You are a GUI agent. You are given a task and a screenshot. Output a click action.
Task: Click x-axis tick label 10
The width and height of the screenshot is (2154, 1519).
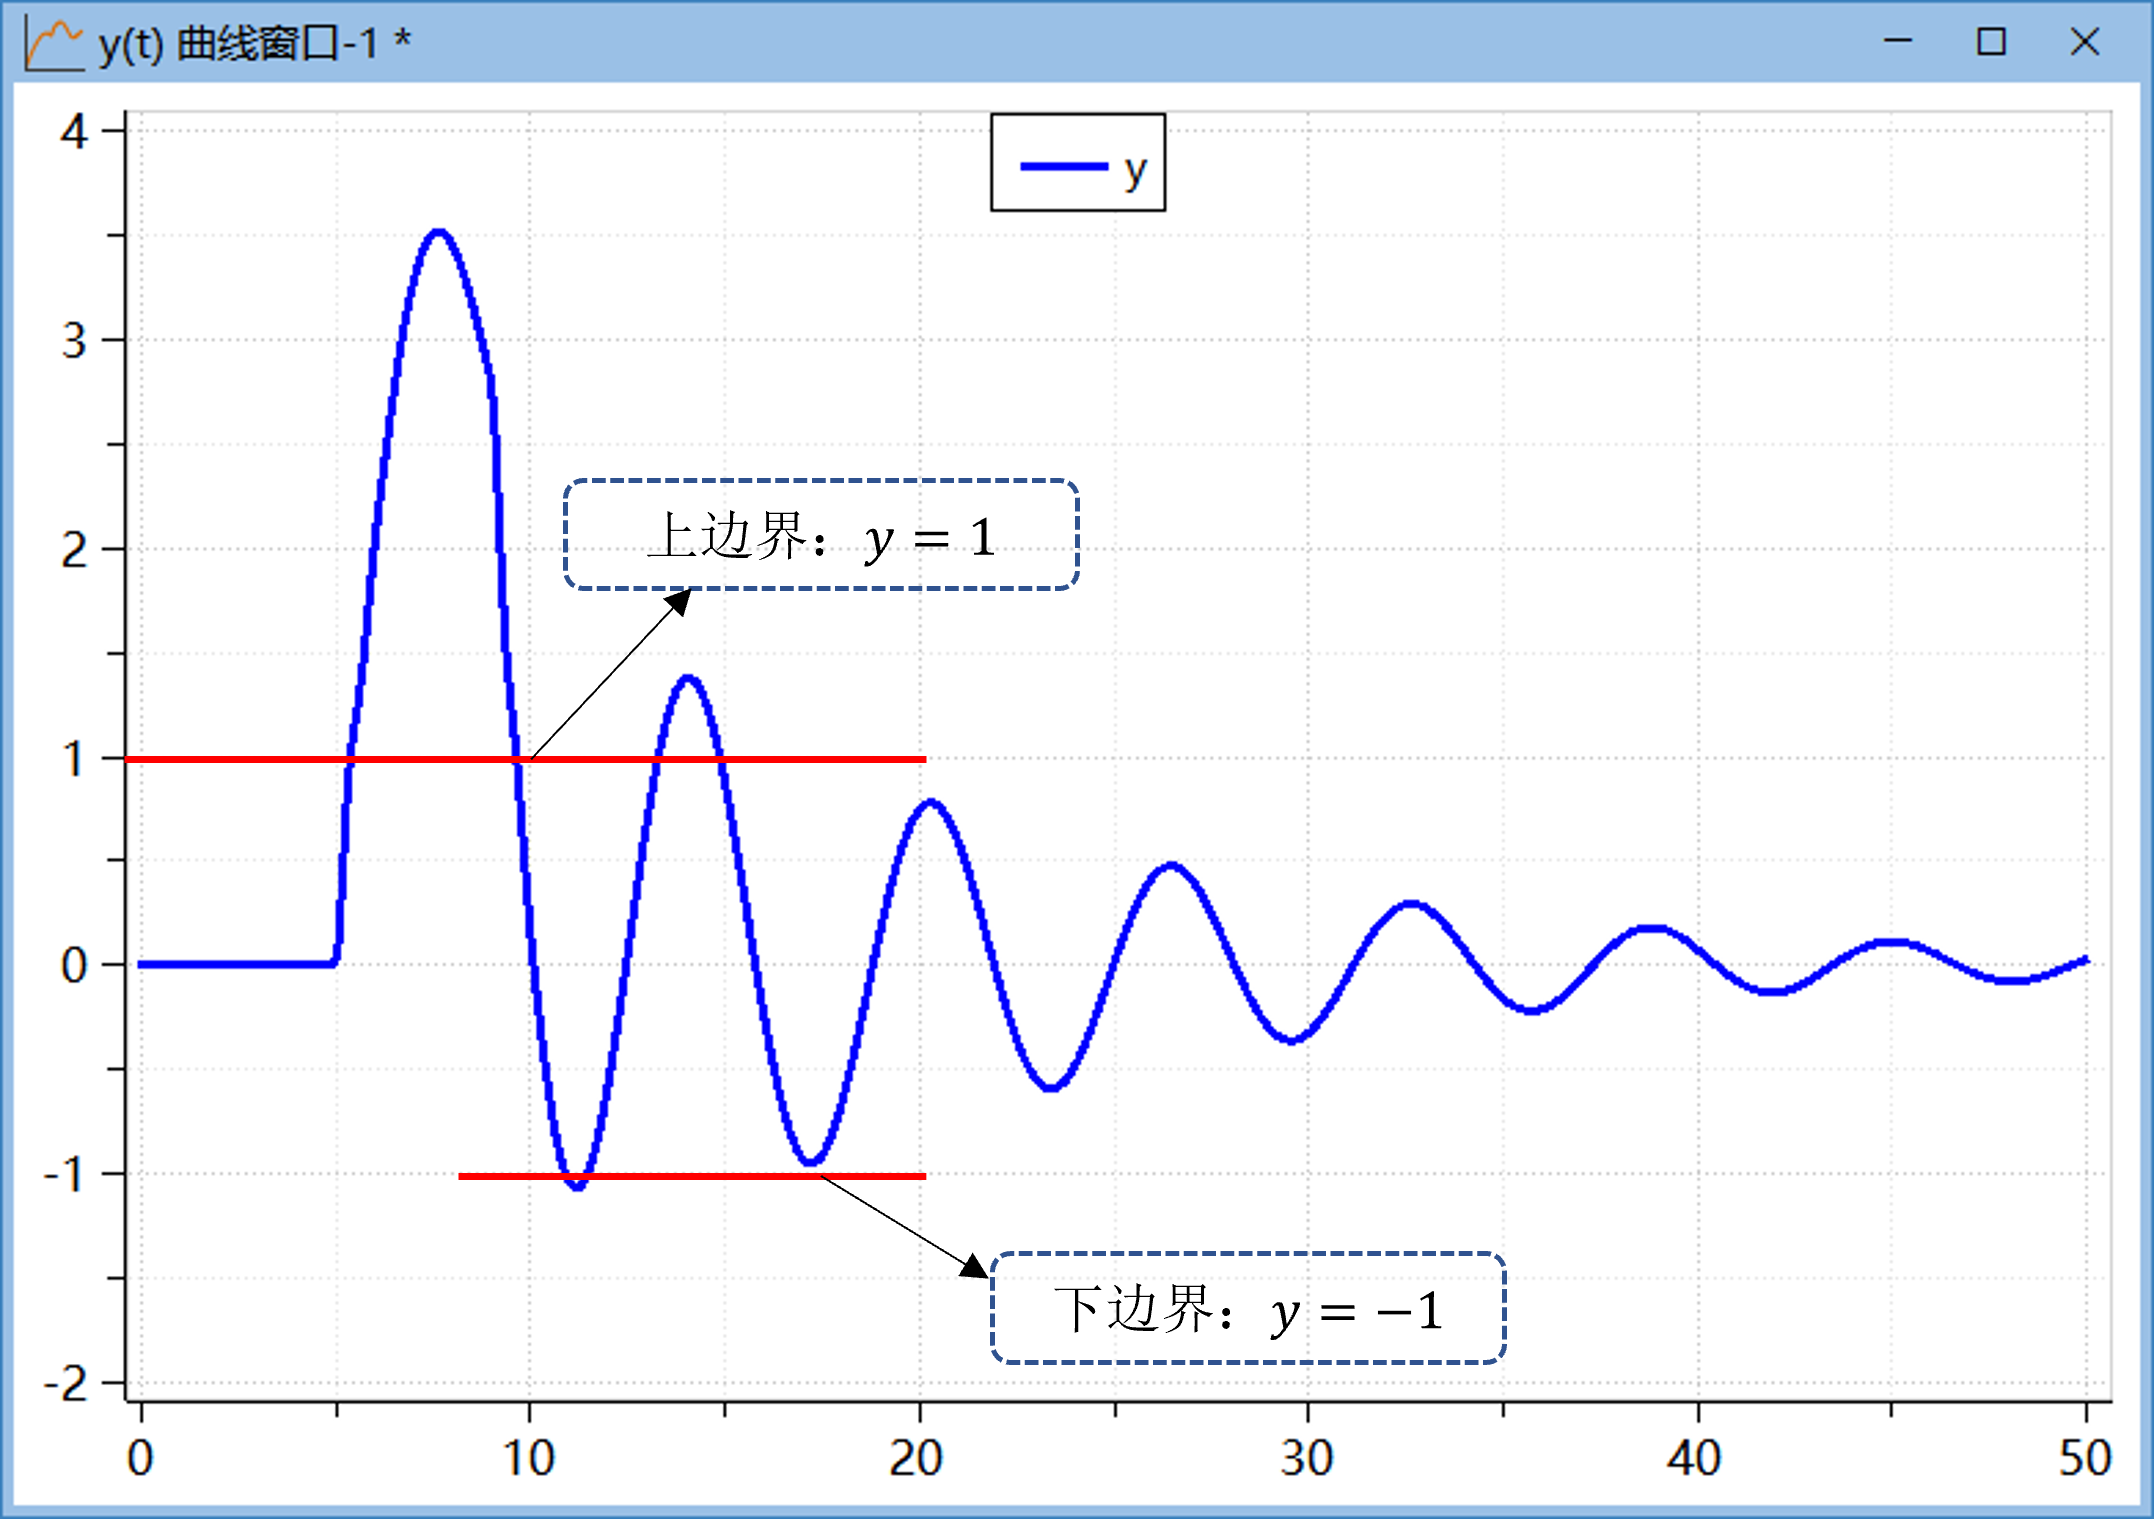[528, 1458]
